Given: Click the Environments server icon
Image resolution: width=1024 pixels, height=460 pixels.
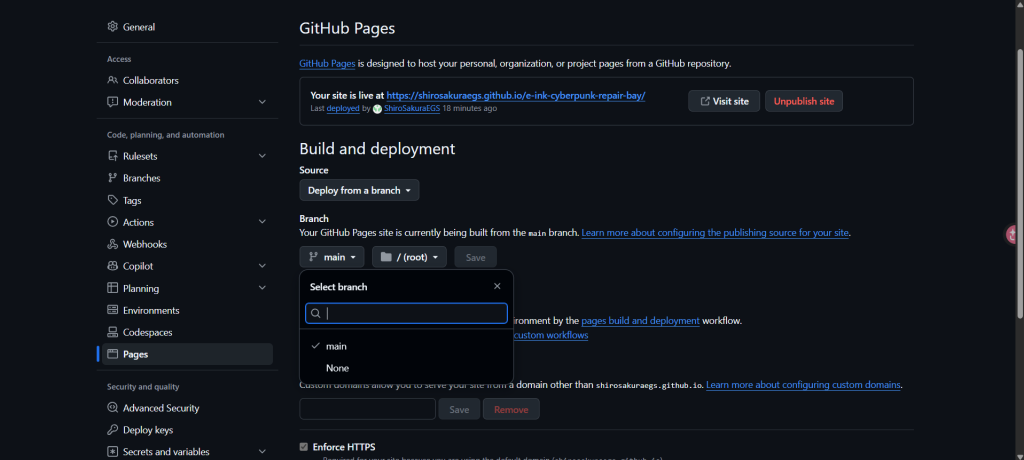Looking at the screenshot, I should 112,310.
